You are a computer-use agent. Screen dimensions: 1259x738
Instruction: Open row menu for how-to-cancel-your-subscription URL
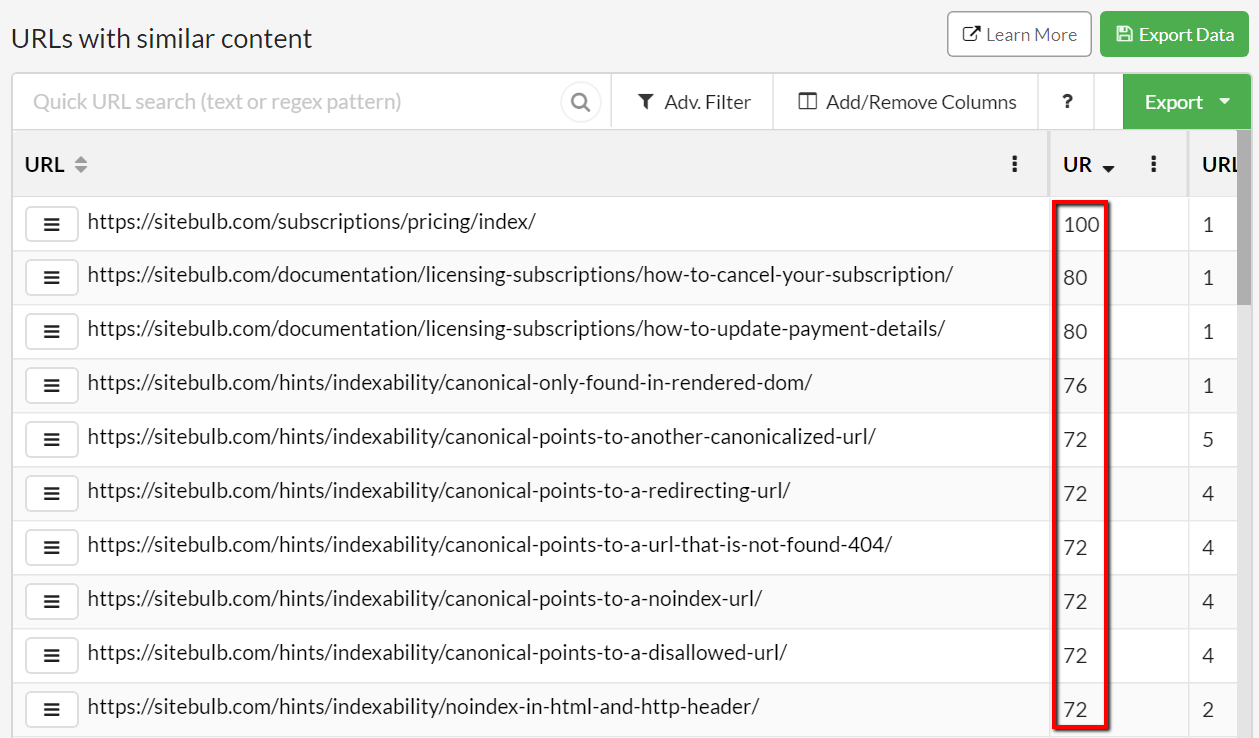pyautogui.click(x=52, y=279)
